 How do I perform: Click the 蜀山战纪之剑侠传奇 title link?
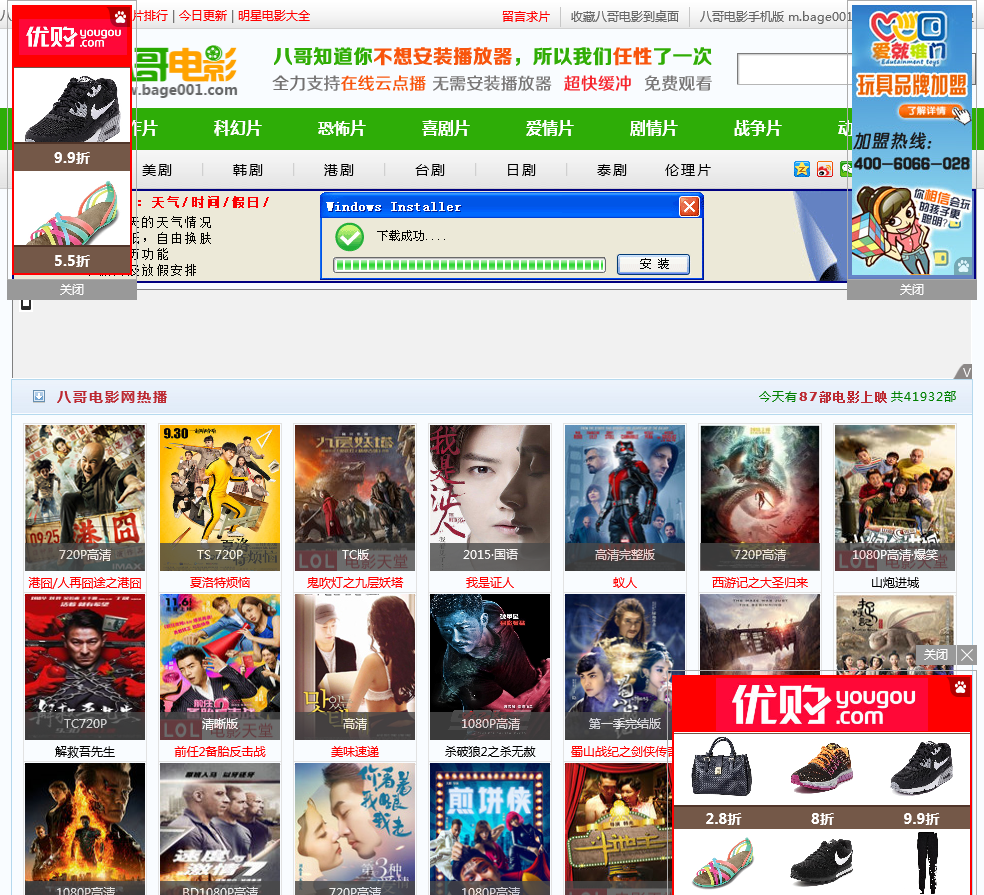pos(621,751)
